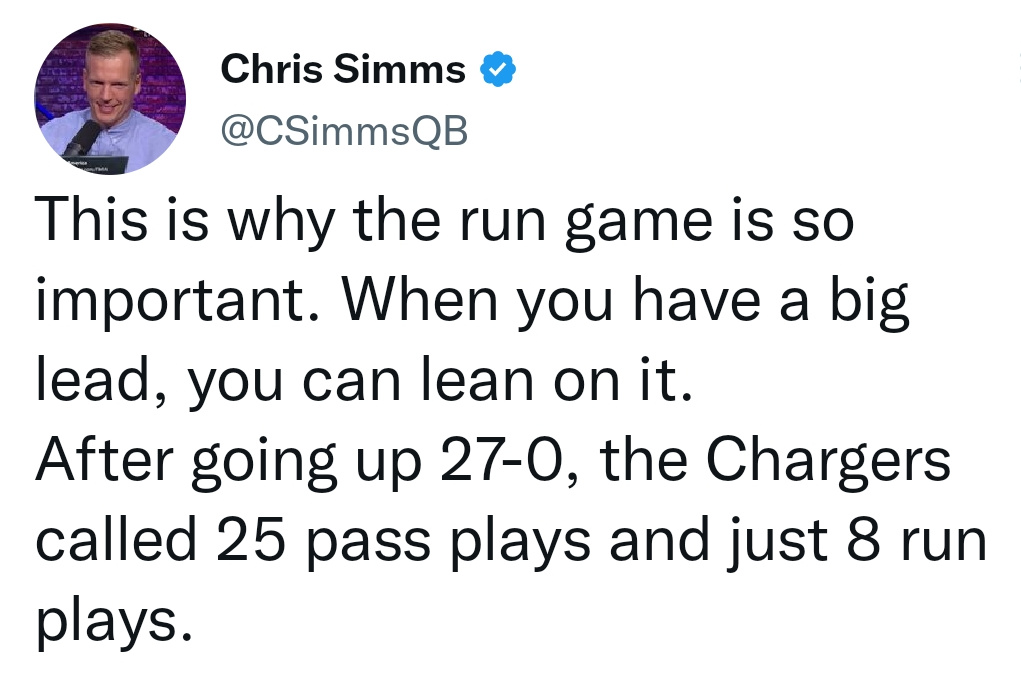
Task: Click the first line starting "This is why"
Action: [444, 221]
